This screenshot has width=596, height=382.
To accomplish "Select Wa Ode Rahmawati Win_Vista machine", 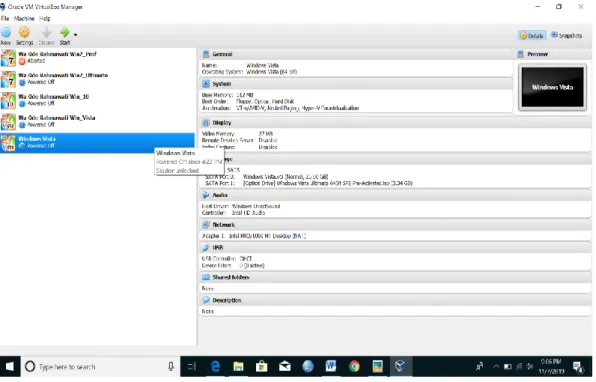I will pyautogui.click(x=98, y=122).
